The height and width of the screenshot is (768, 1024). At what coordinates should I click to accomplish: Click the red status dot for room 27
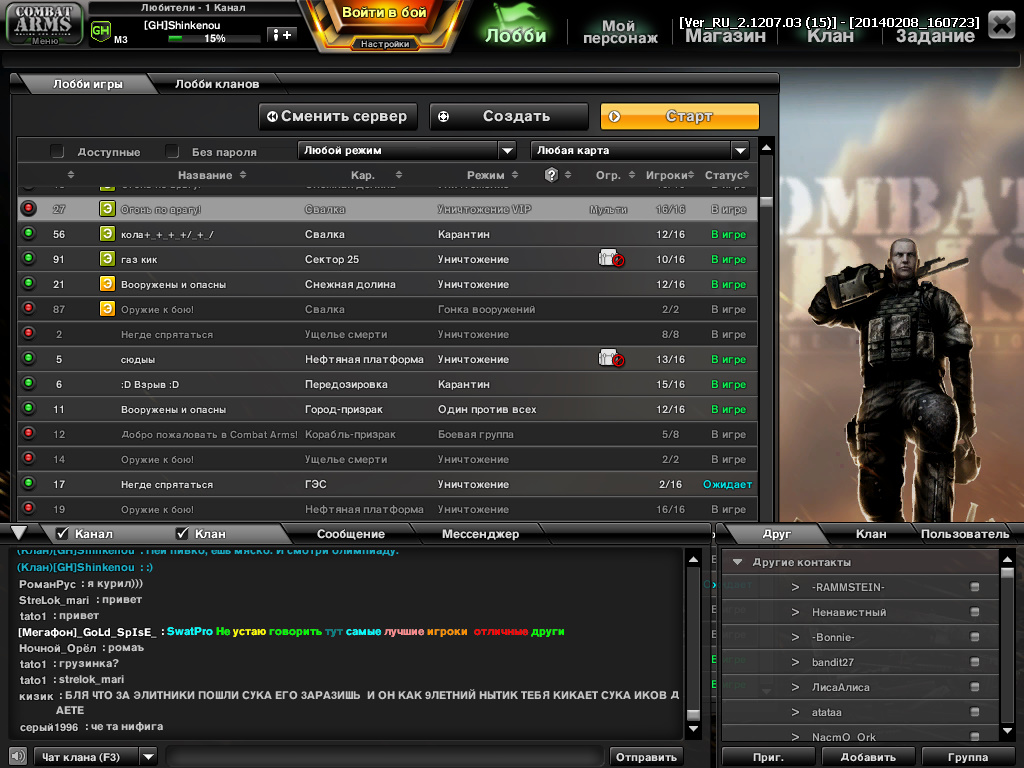pos(28,208)
